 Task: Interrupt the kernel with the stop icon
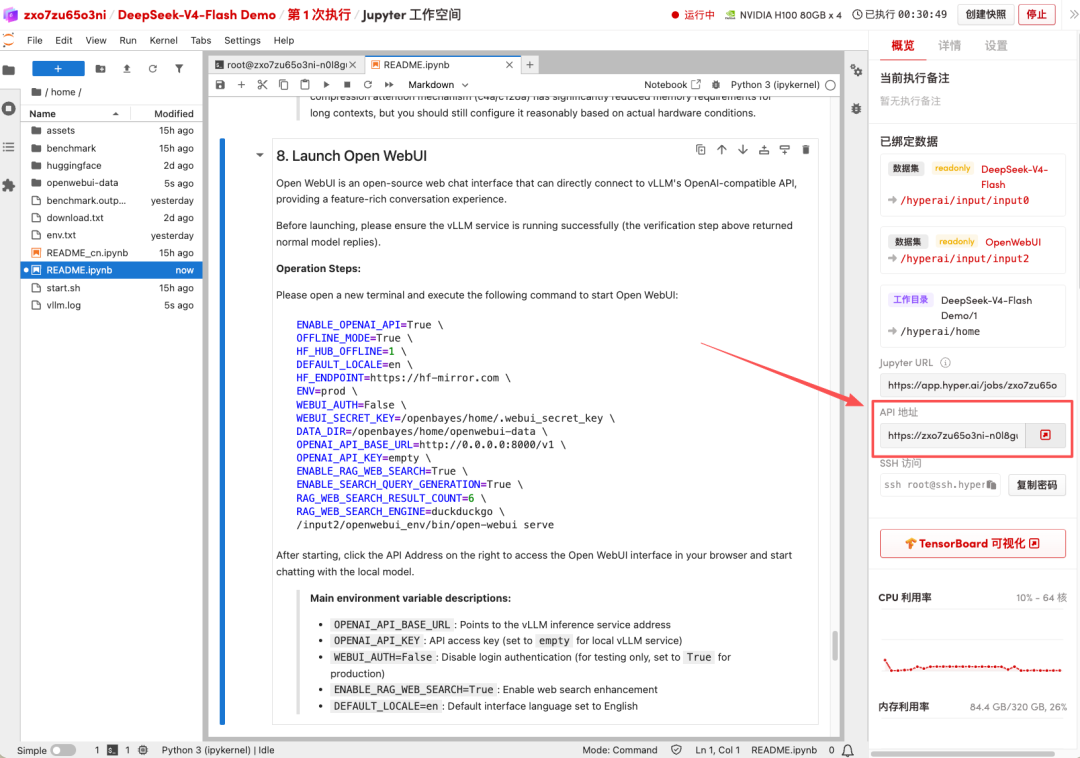coord(347,85)
